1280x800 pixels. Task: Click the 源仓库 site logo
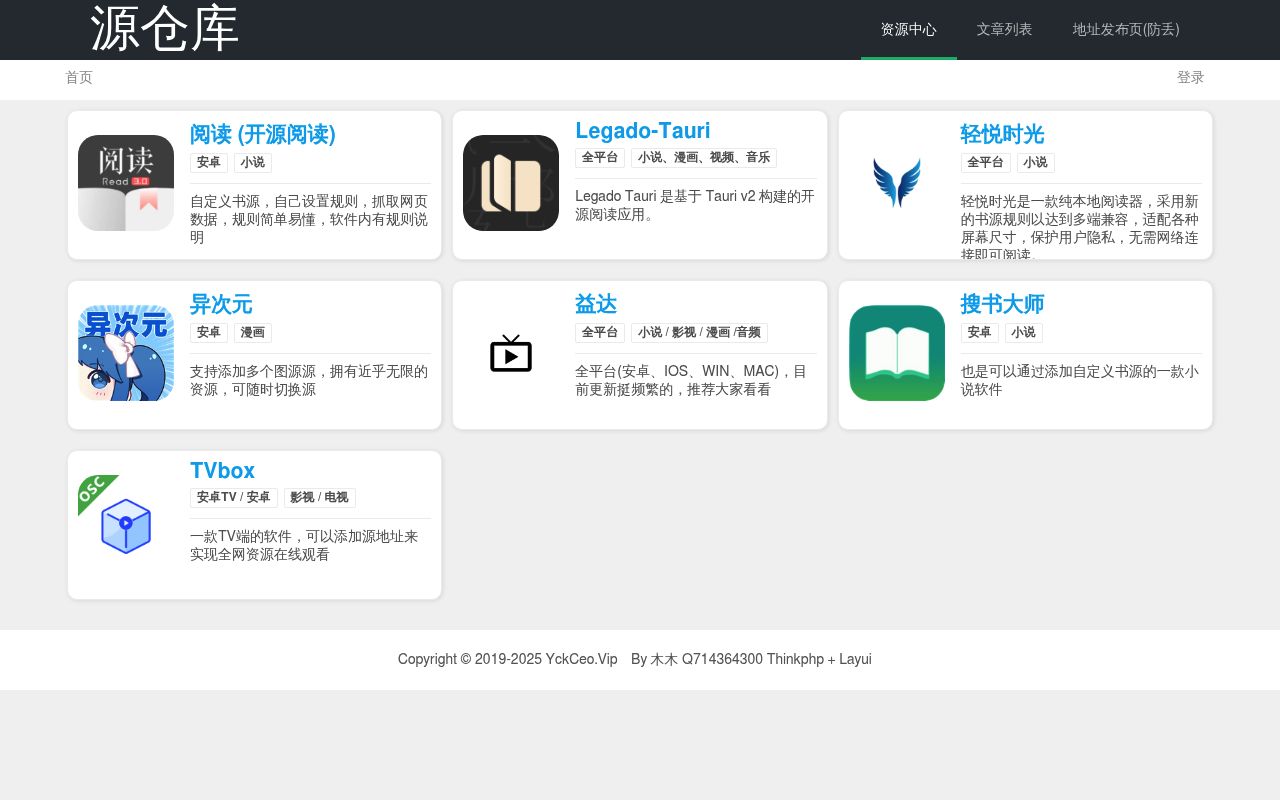point(165,29)
